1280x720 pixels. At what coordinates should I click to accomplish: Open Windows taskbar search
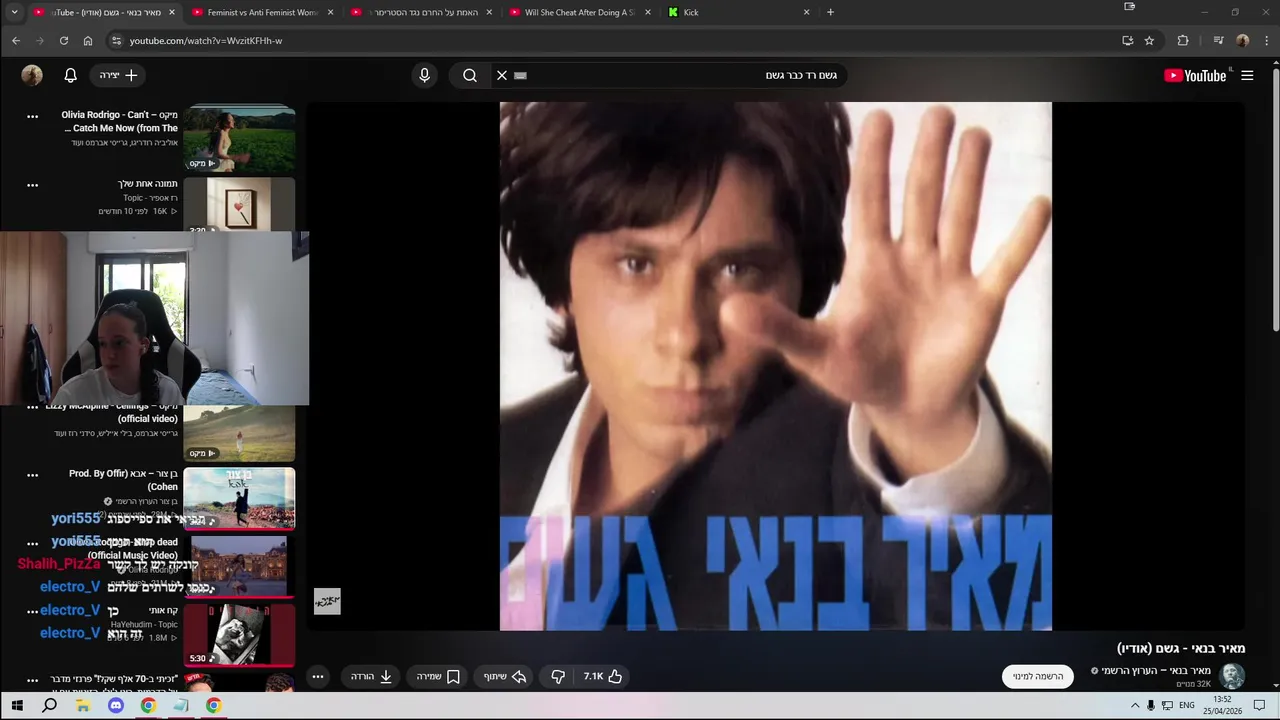click(49, 705)
